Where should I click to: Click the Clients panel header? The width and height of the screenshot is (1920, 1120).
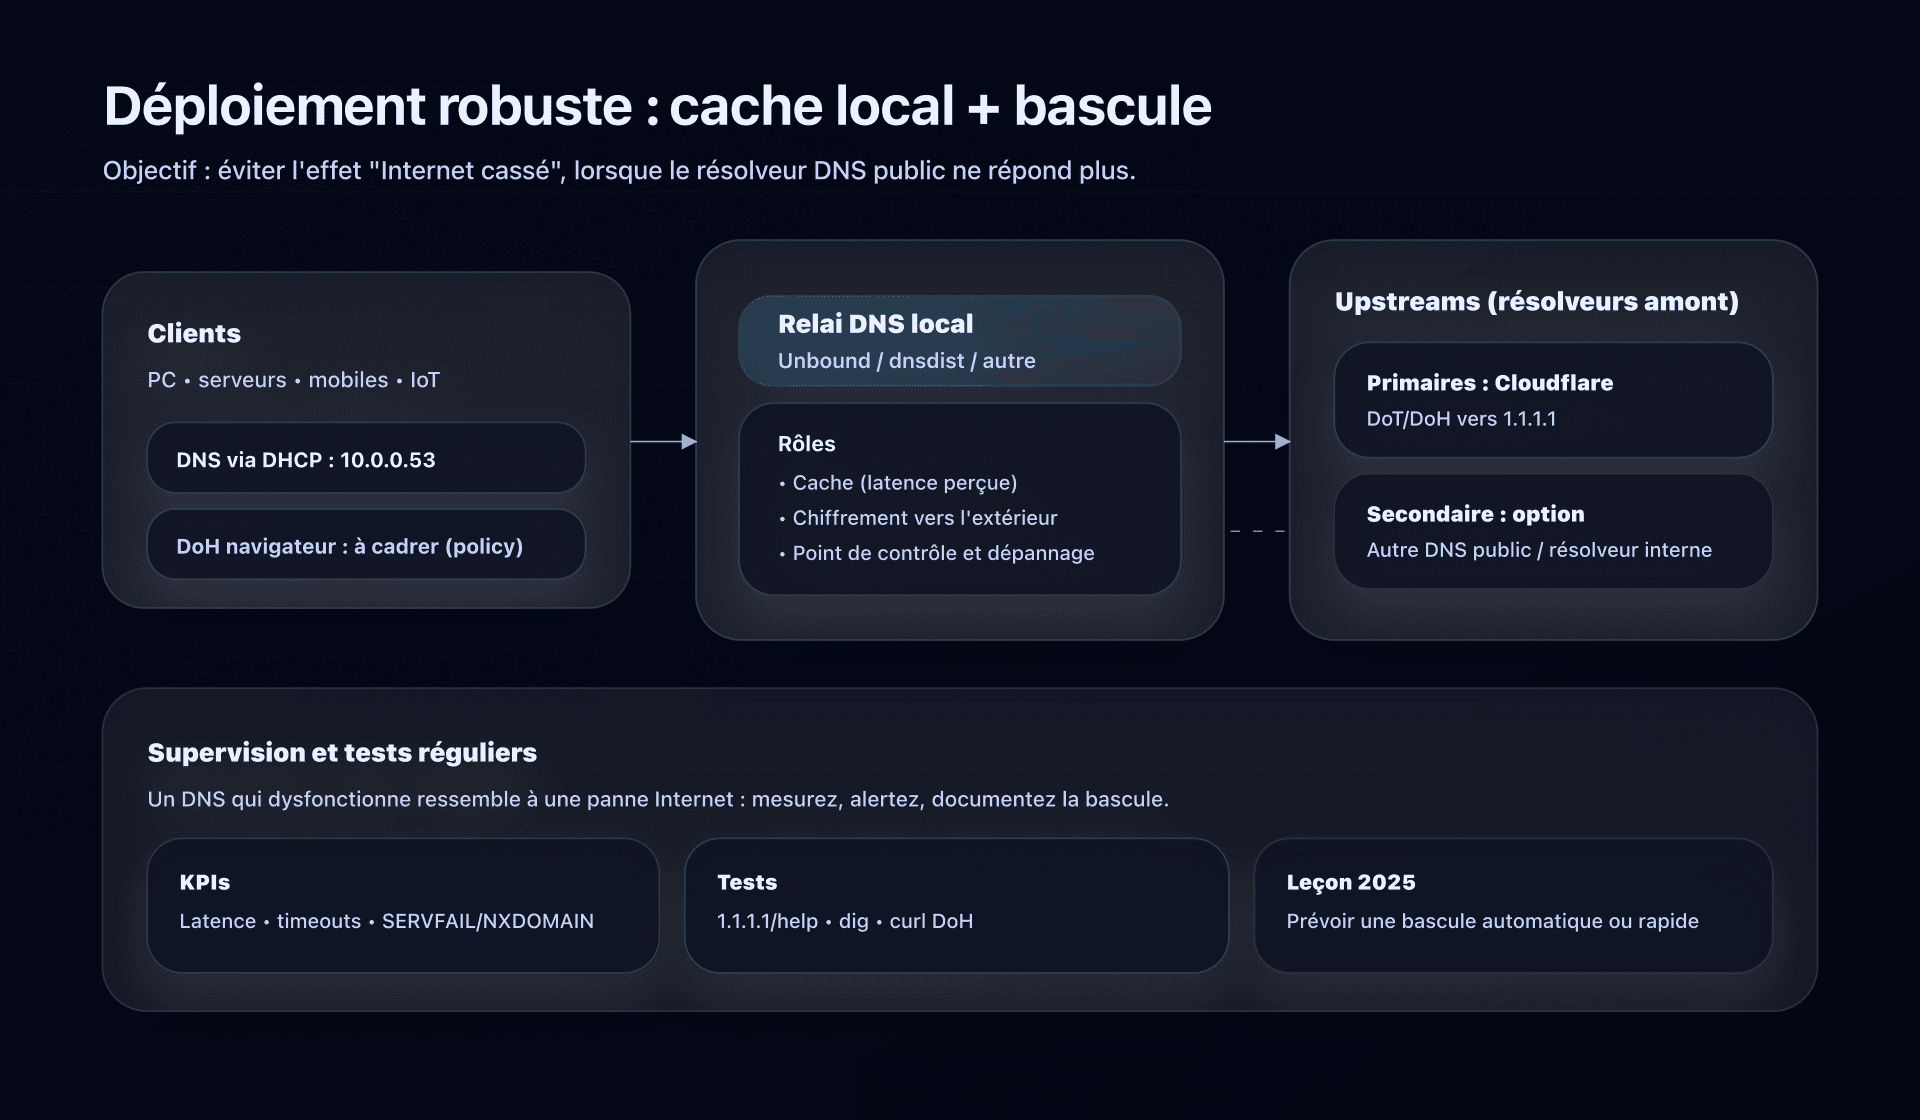pyautogui.click(x=194, y=333)
